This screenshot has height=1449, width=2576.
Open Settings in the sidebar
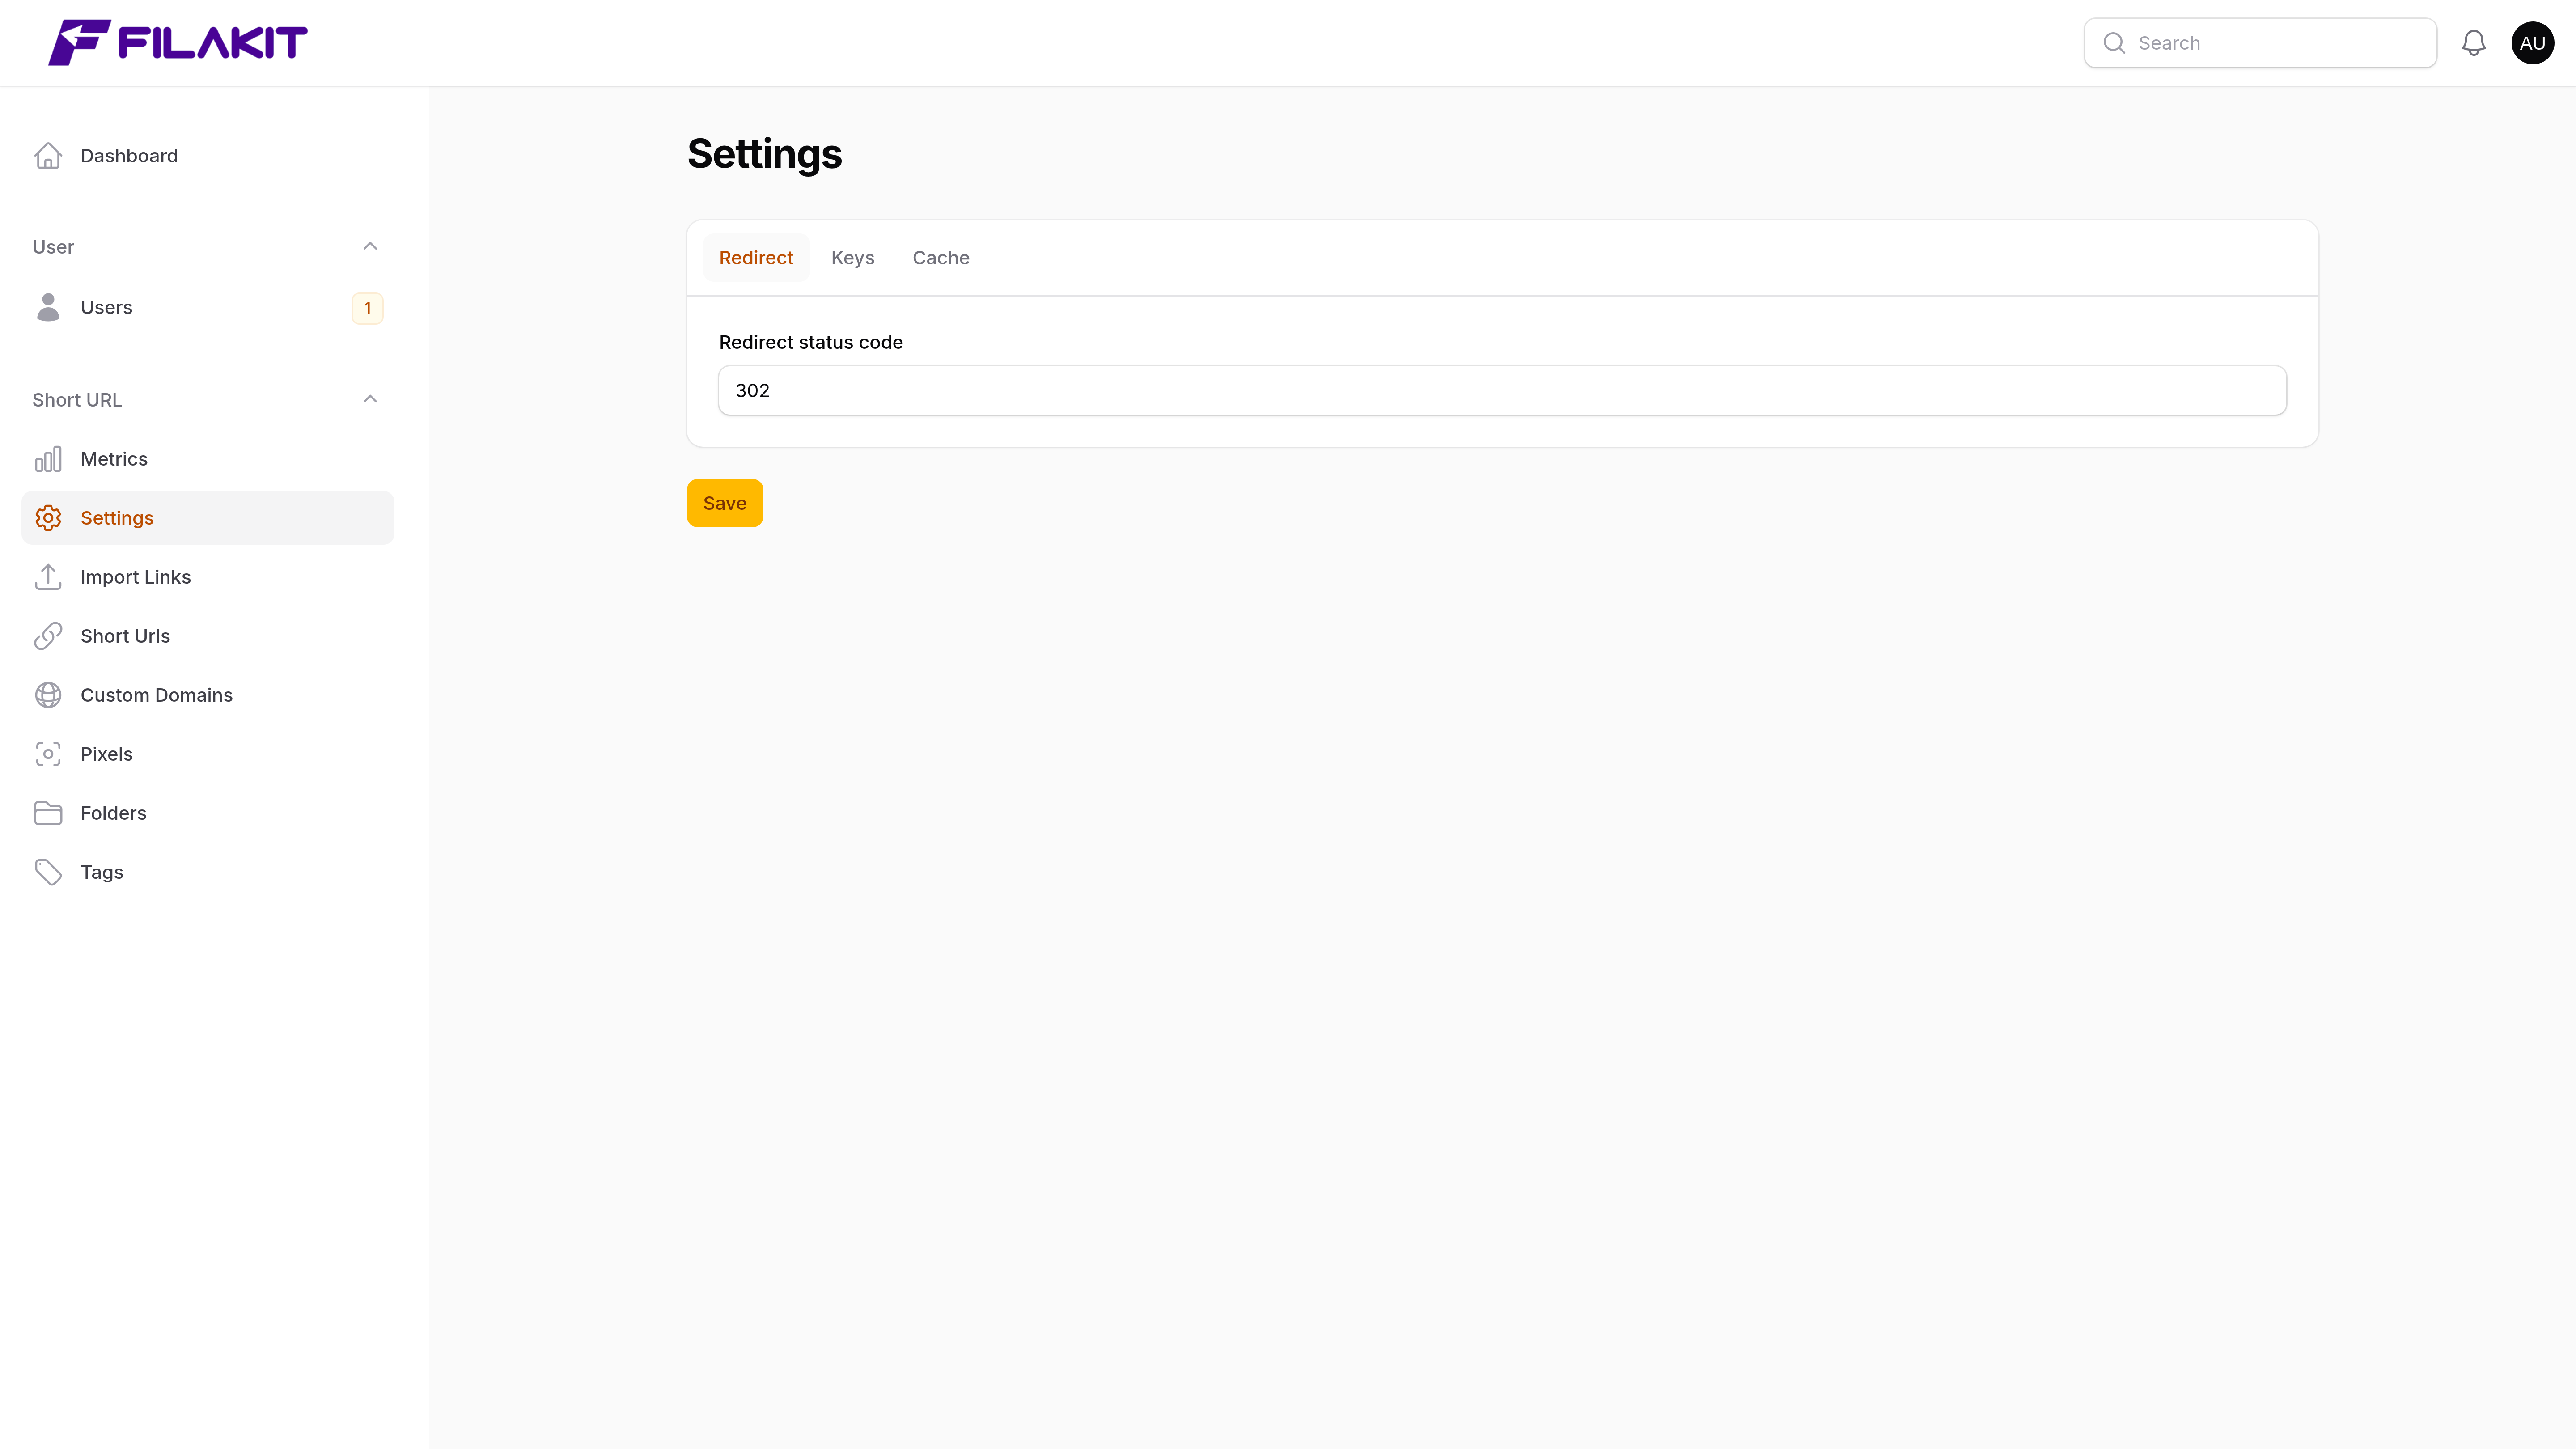[207, 518]
